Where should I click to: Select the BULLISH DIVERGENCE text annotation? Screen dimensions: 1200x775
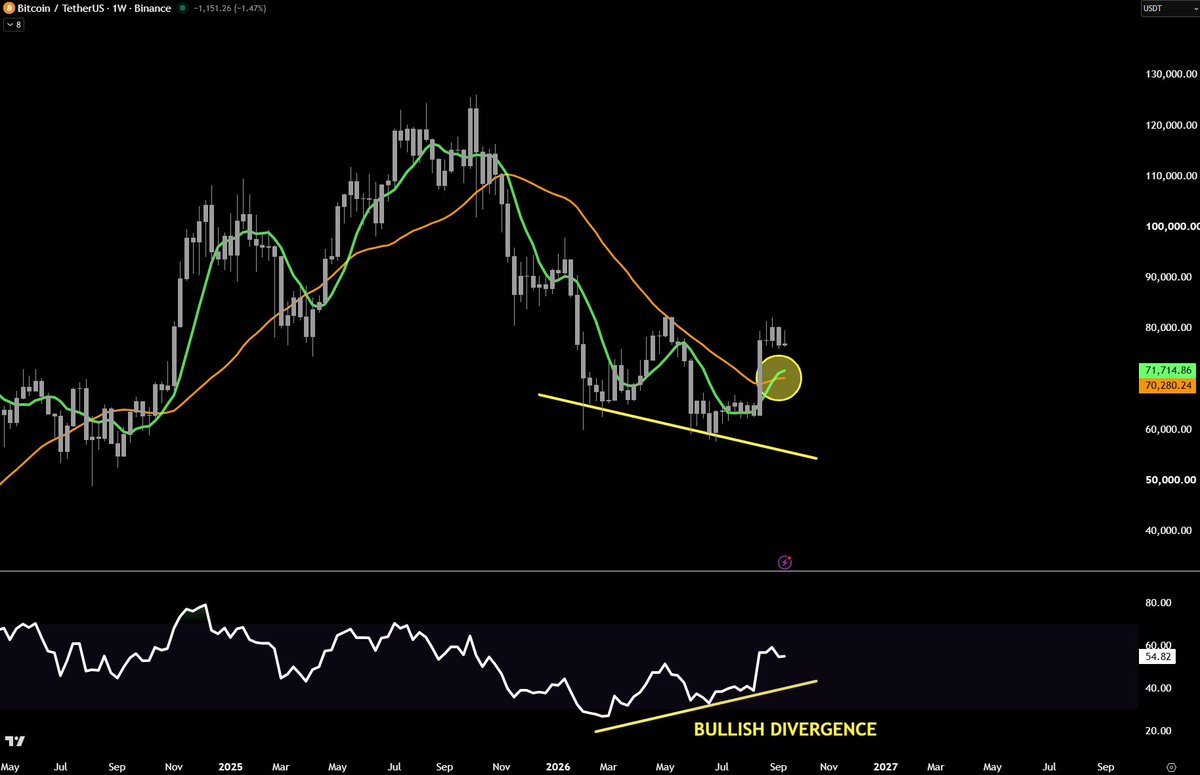785,730
